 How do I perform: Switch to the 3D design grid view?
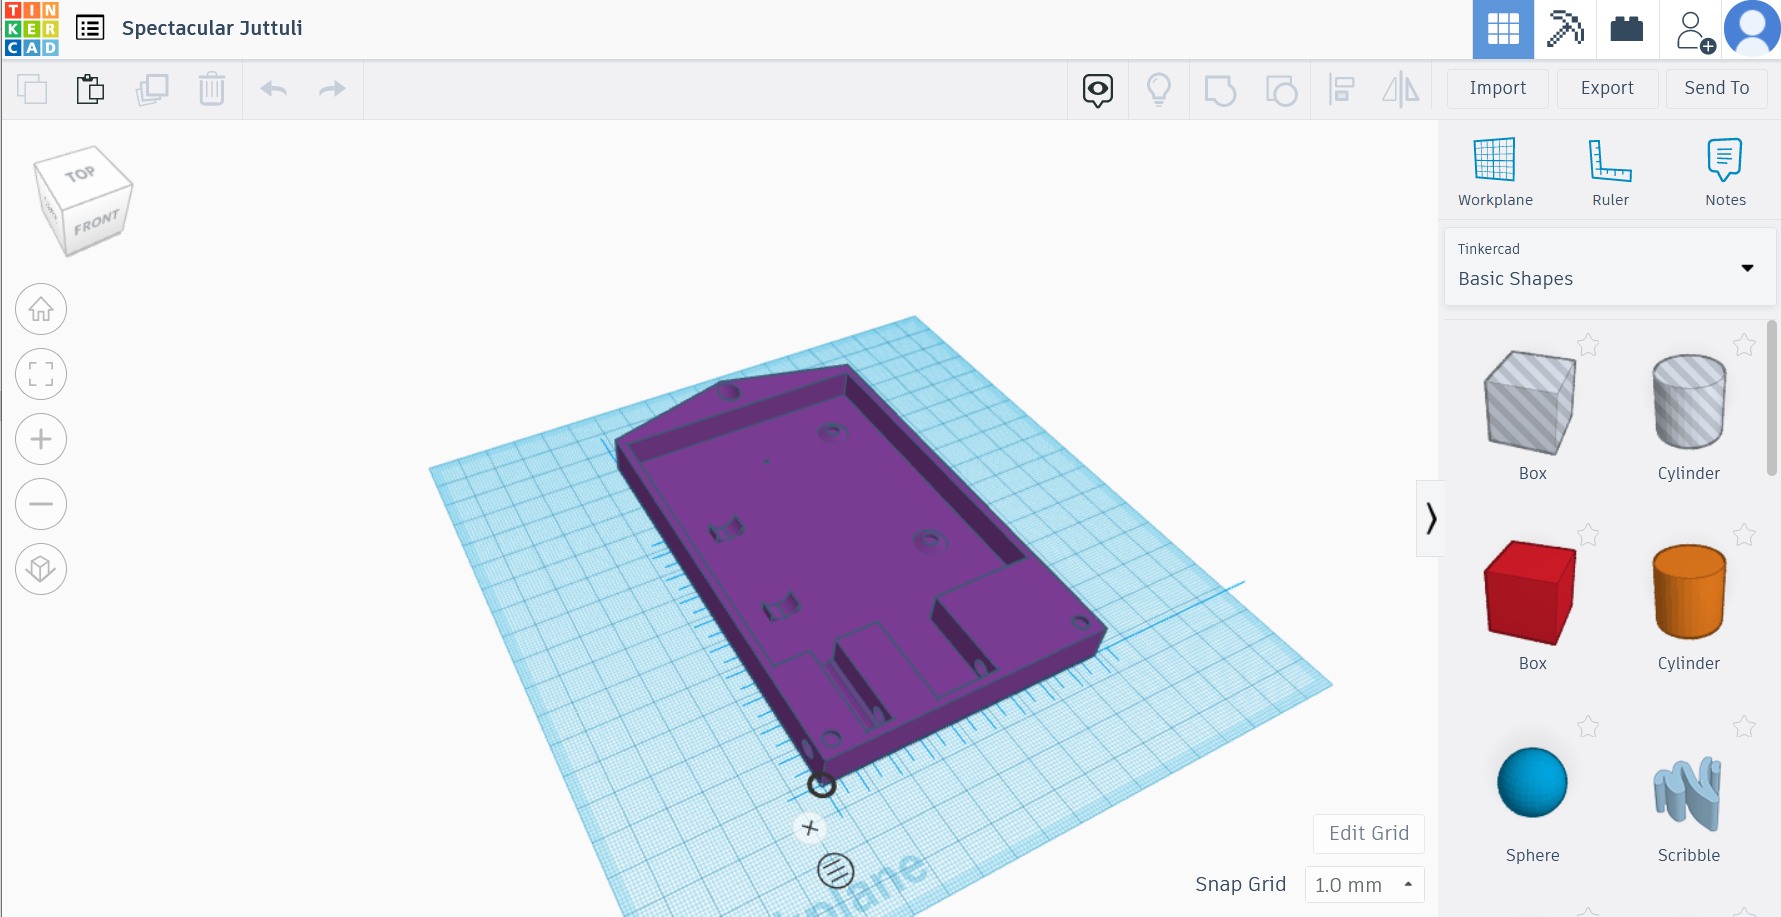[x=1503, y=29]
